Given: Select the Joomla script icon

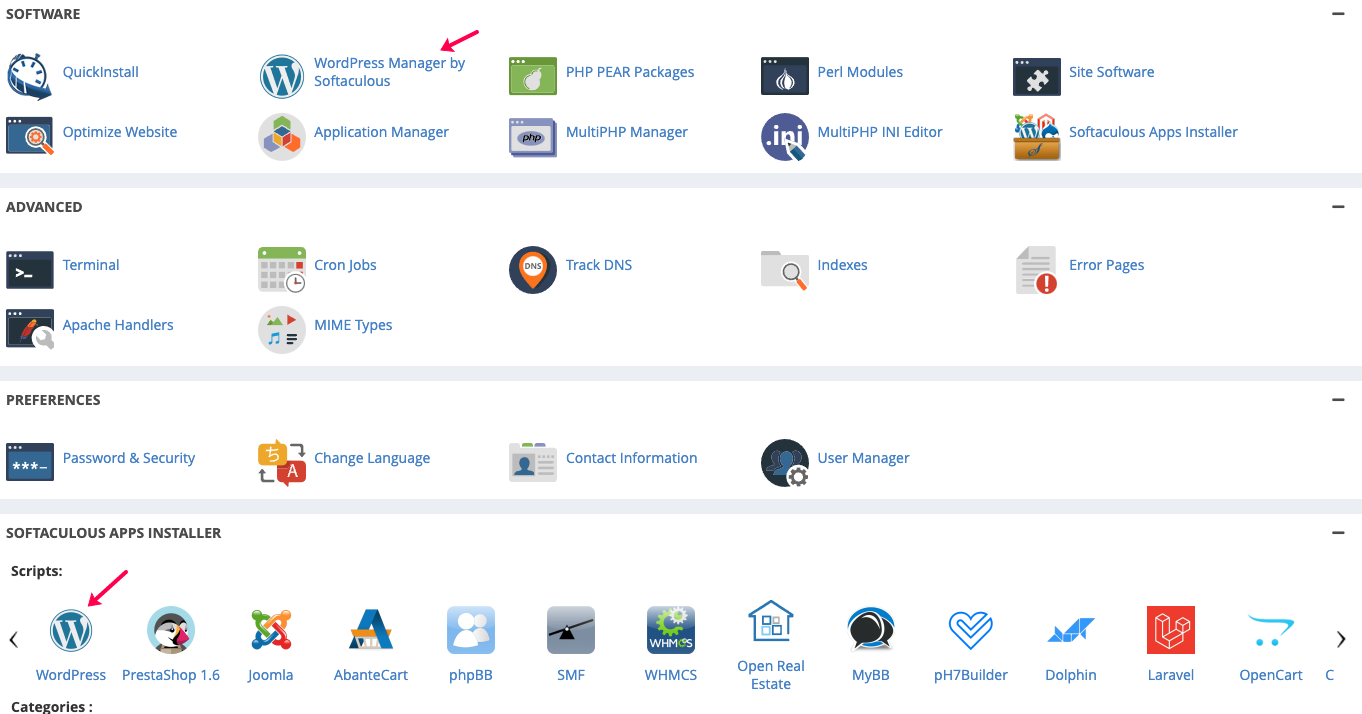Looking at the screenshot, I should [271, 631].
